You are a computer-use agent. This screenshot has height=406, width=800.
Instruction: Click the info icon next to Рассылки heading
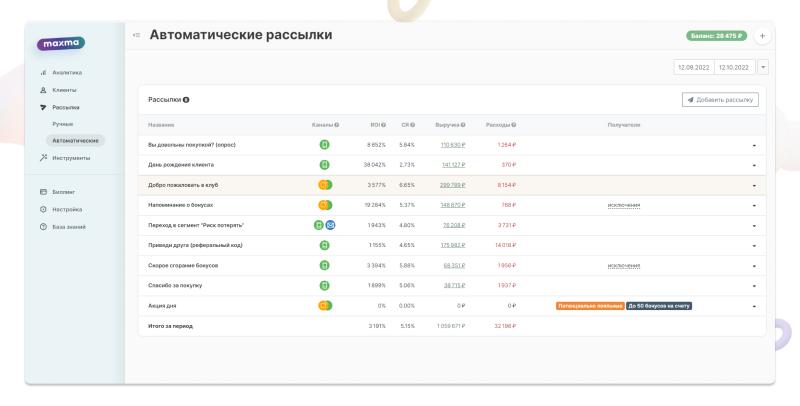[x=186, y=99]
